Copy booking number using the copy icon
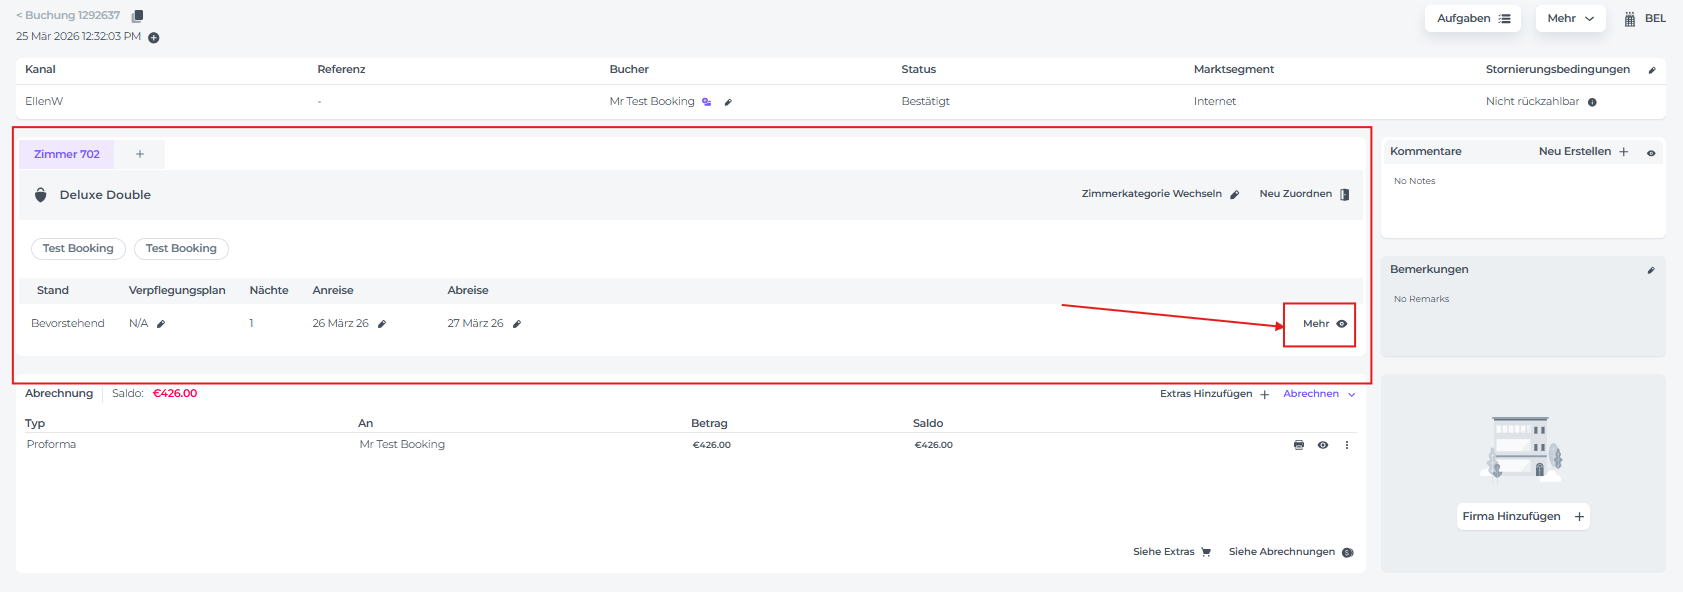Viewport: 1683px width, 592px height. coord(138,16)
